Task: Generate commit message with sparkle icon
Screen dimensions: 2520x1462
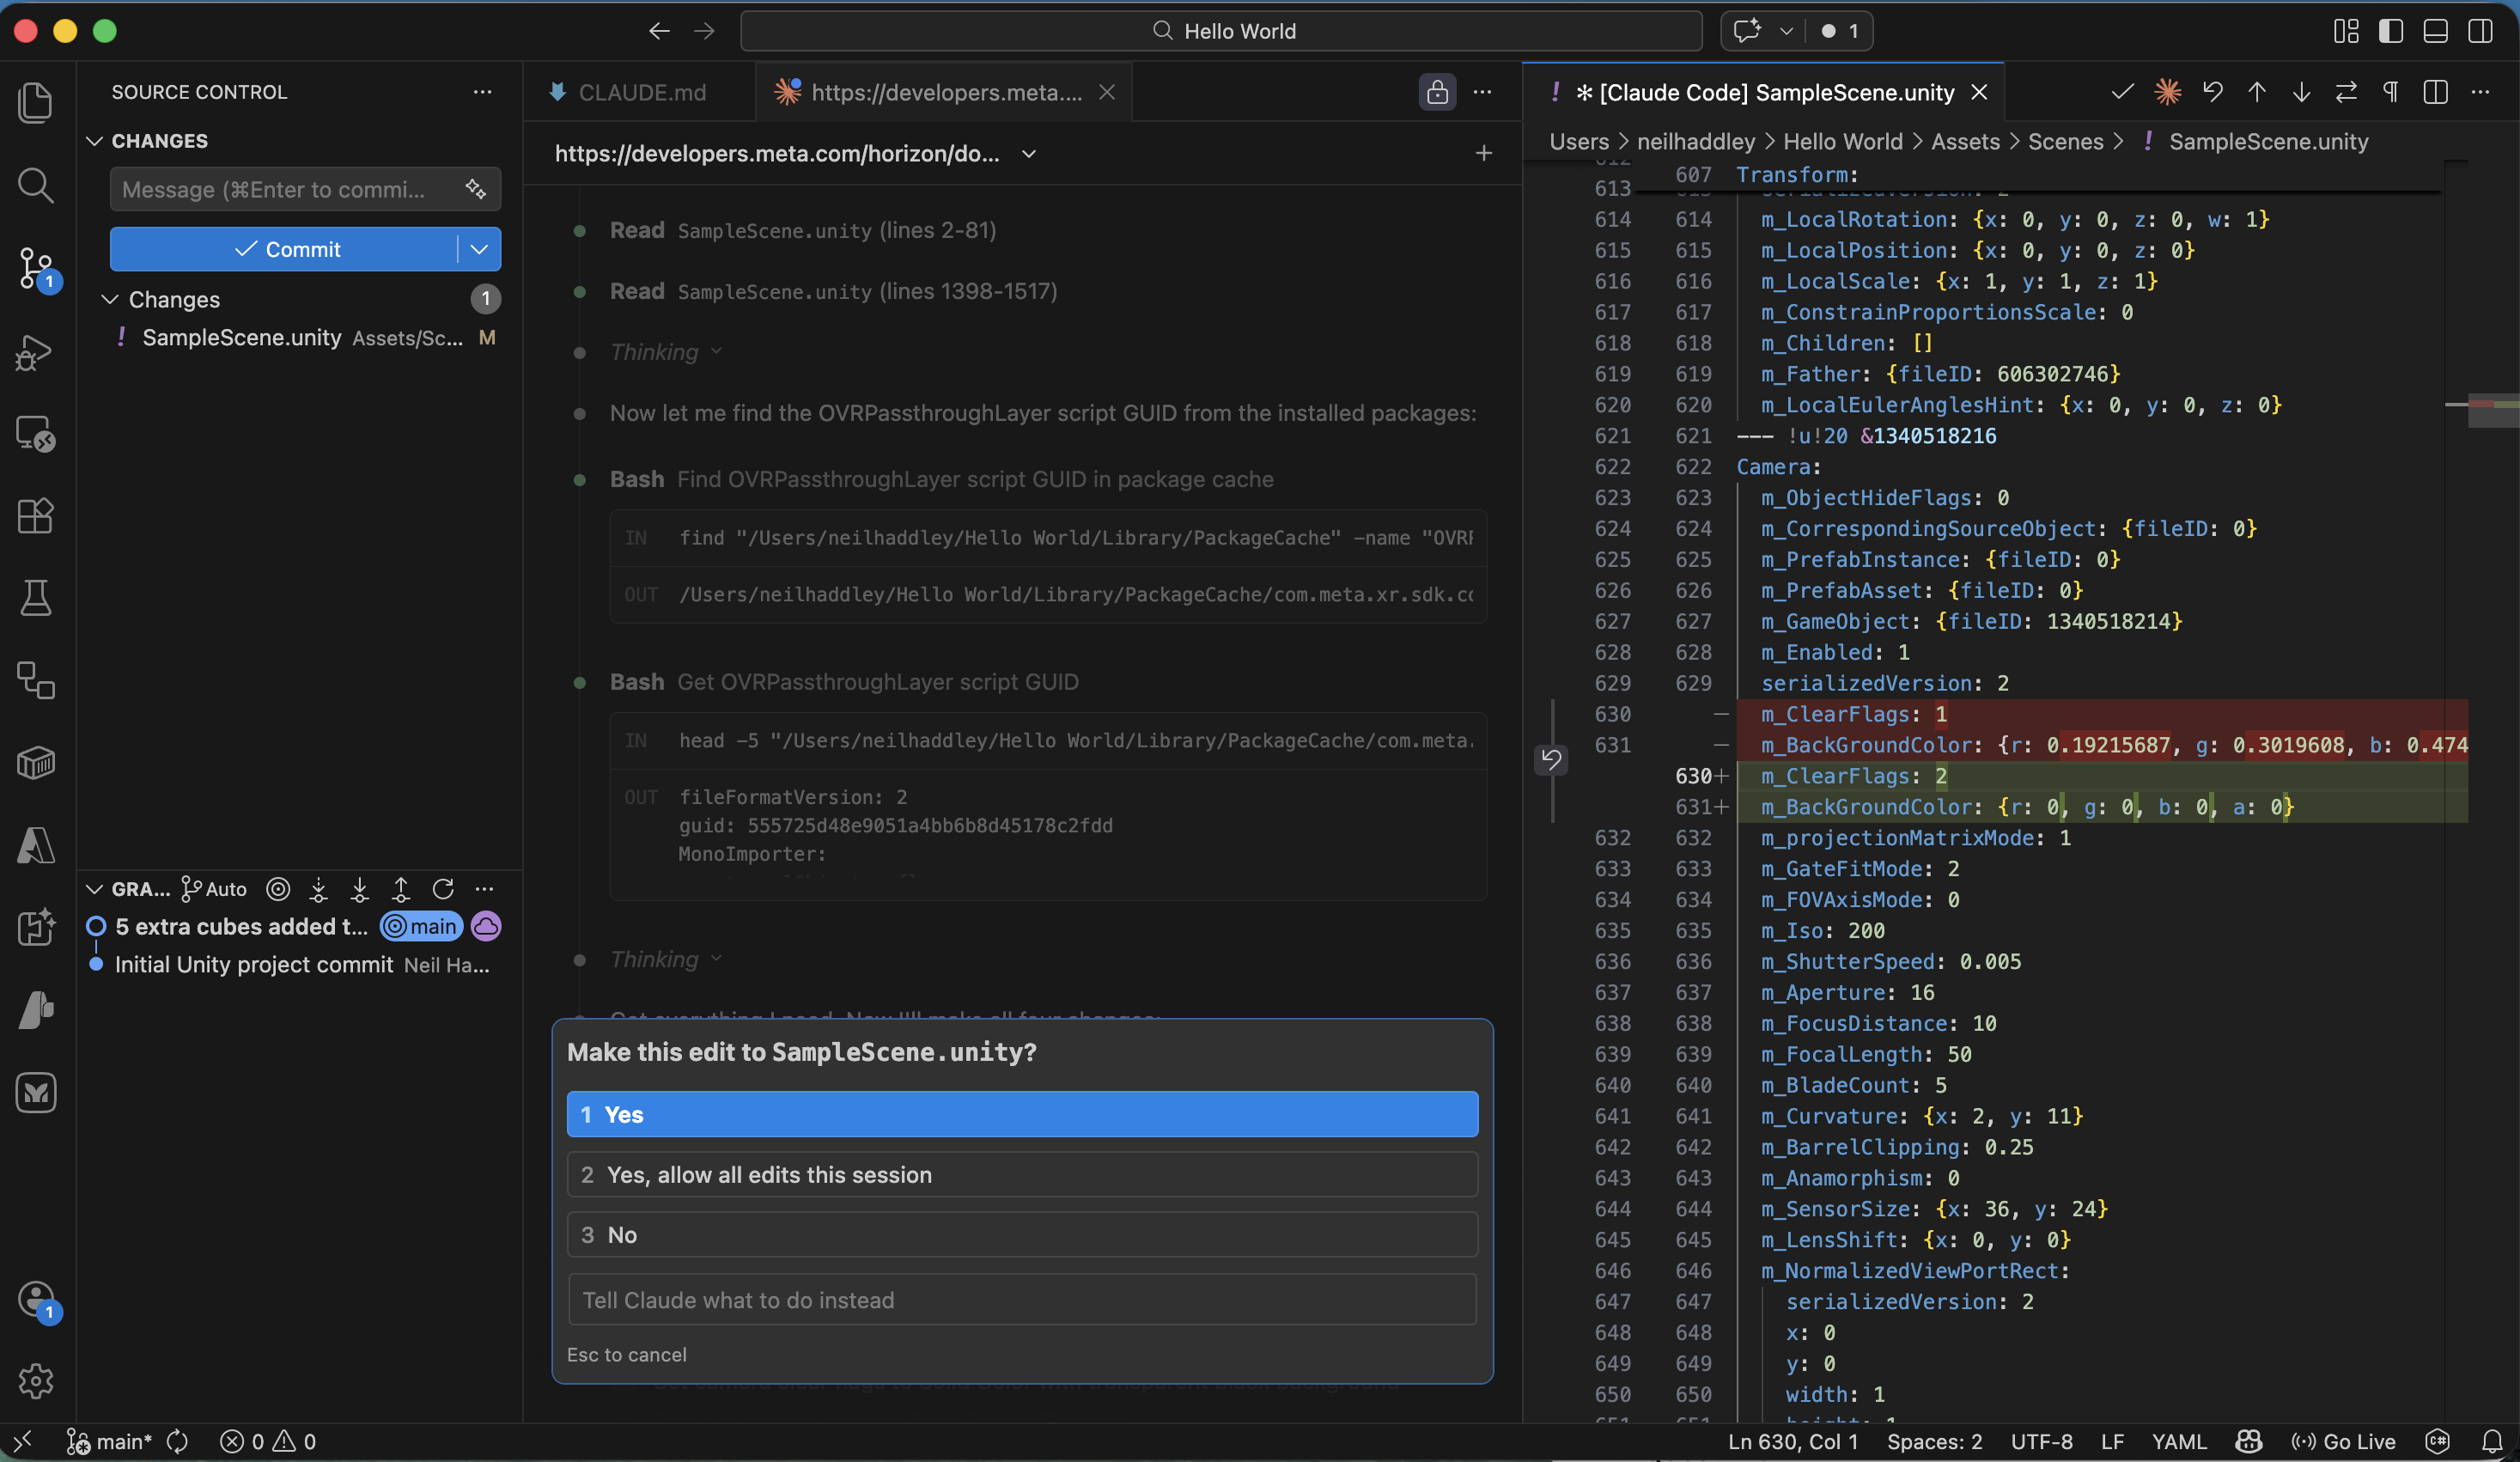Action: pos(476,189)
